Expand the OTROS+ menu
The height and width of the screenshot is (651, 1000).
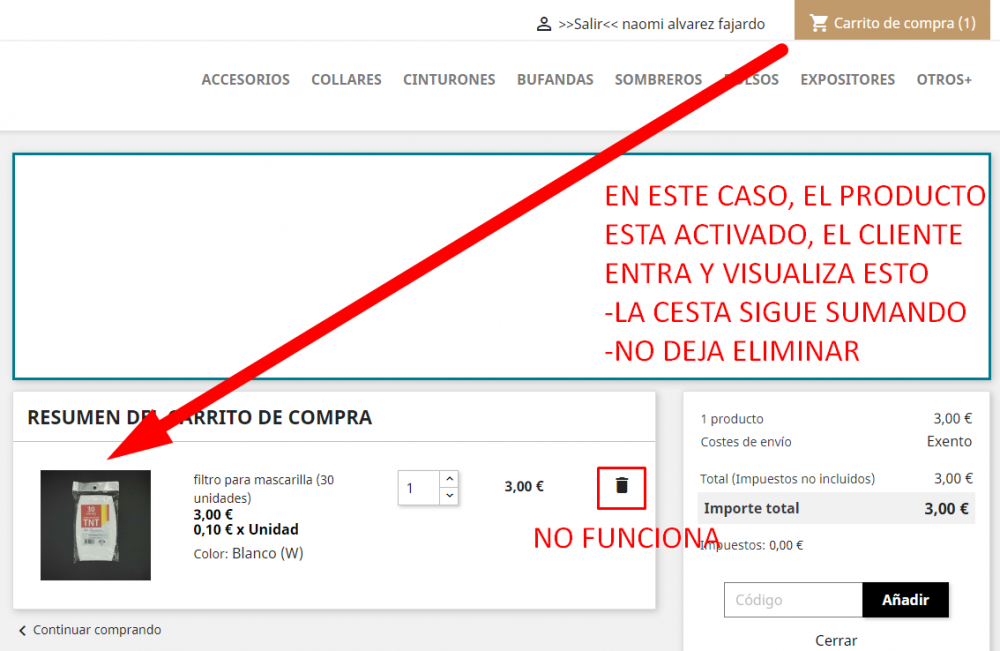(944, 79)
